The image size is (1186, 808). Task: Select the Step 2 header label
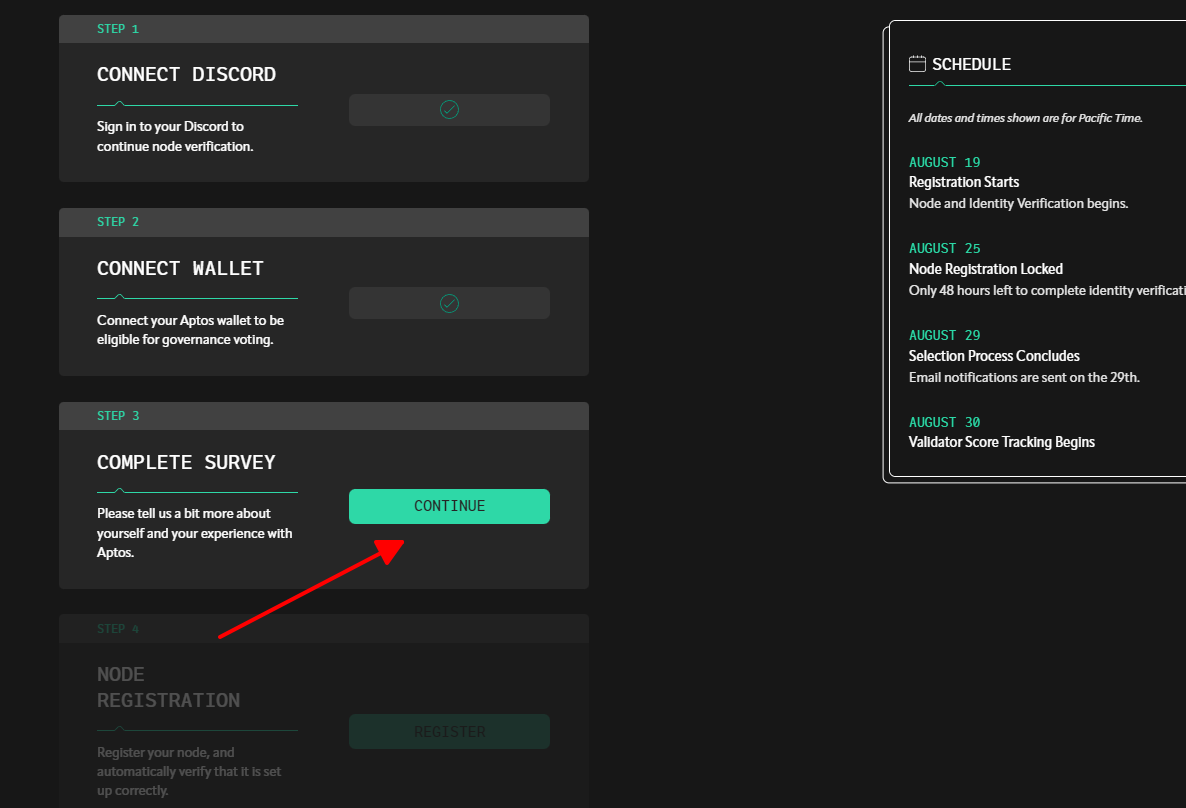point(118,222)
